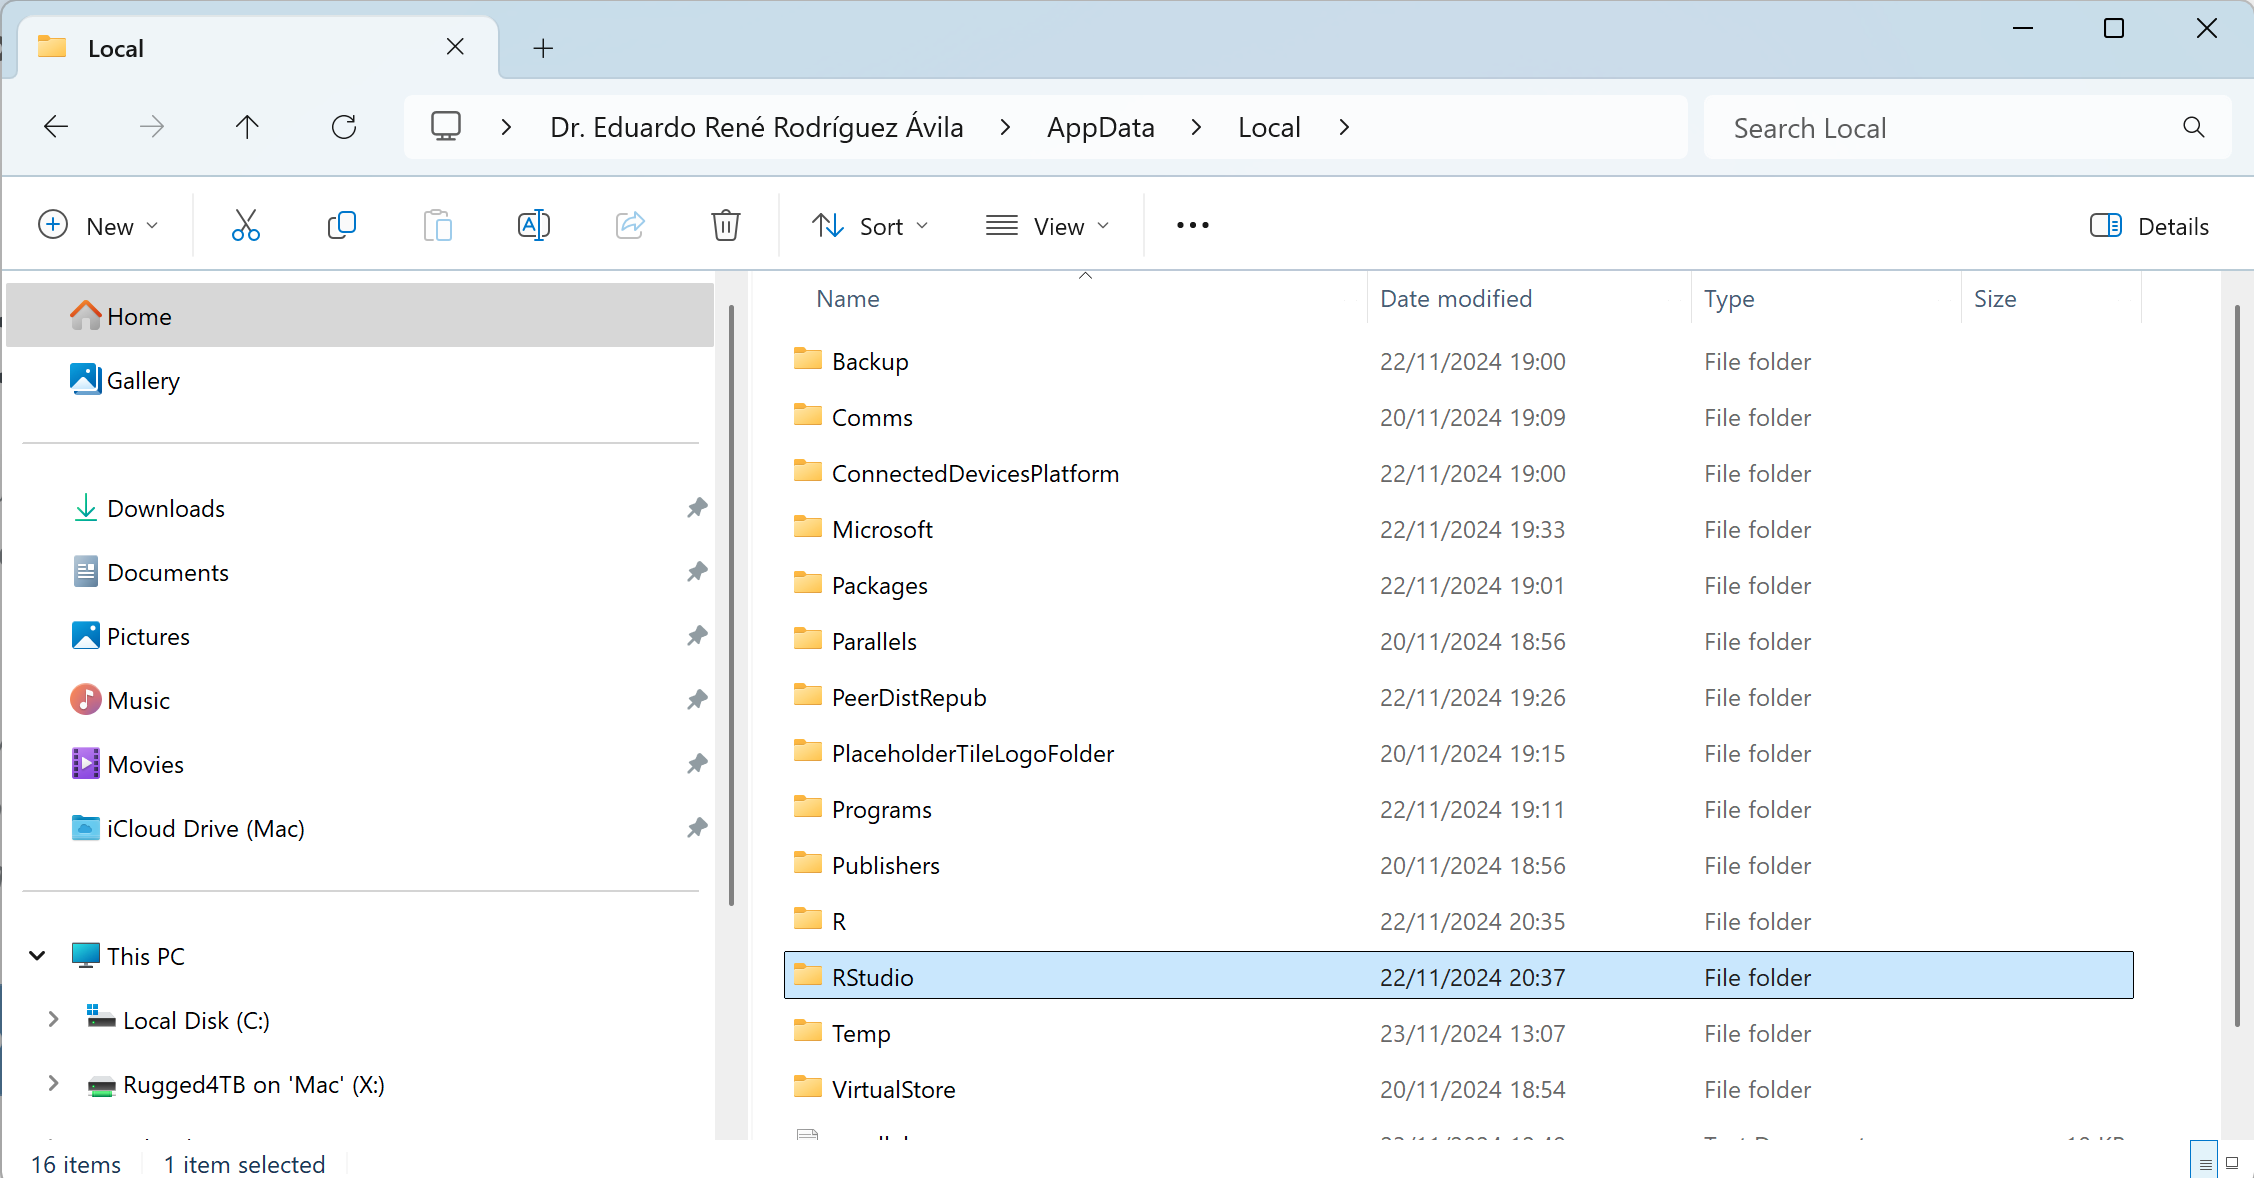Click the Copy icon in toolbar

tap(341, 226)
